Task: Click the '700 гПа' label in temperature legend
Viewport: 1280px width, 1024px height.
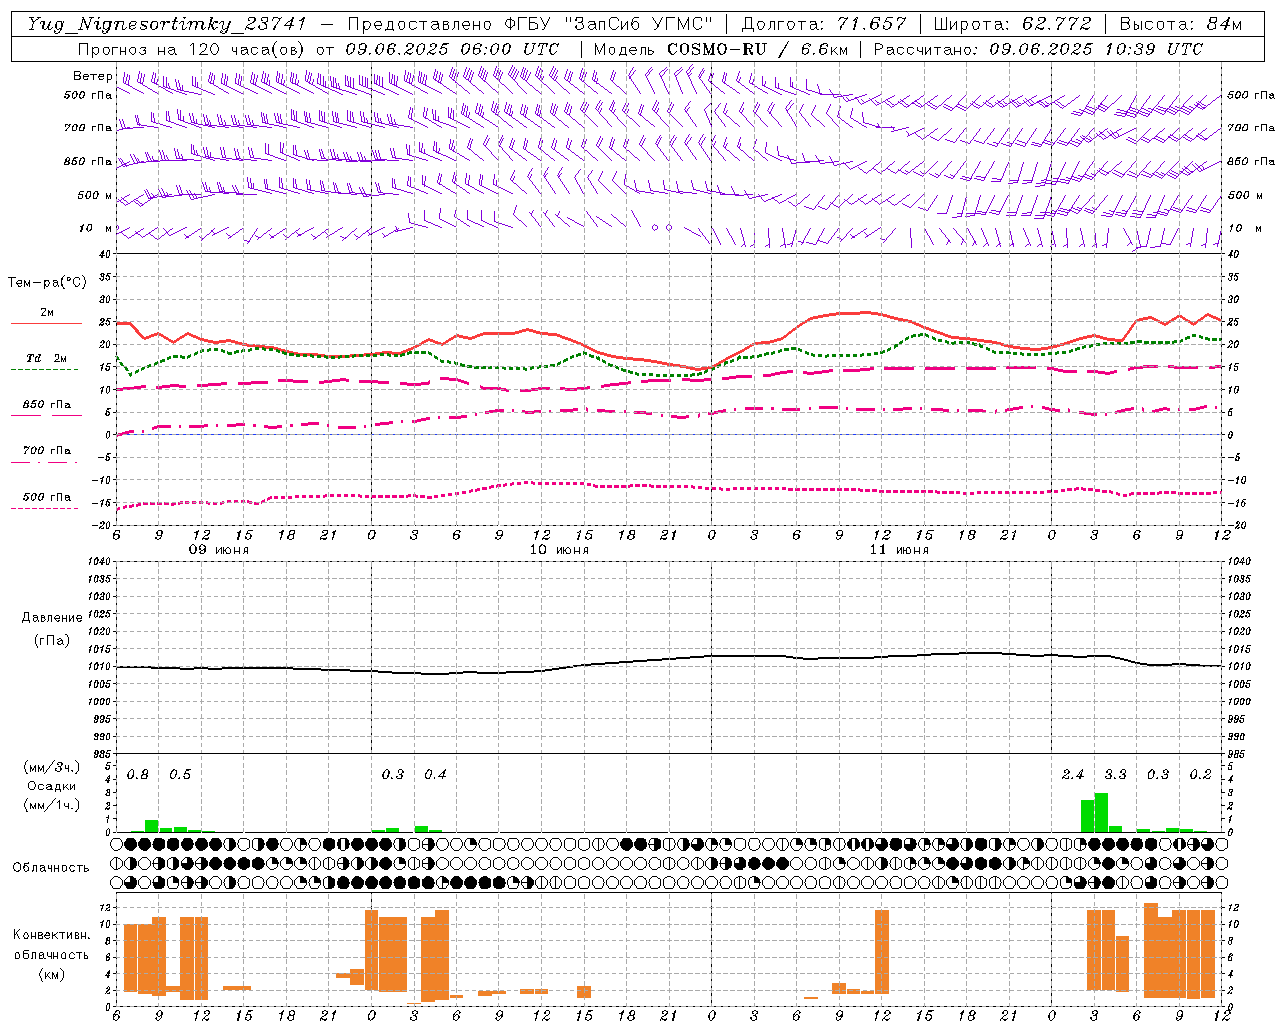Action: [x=47, y=450]
